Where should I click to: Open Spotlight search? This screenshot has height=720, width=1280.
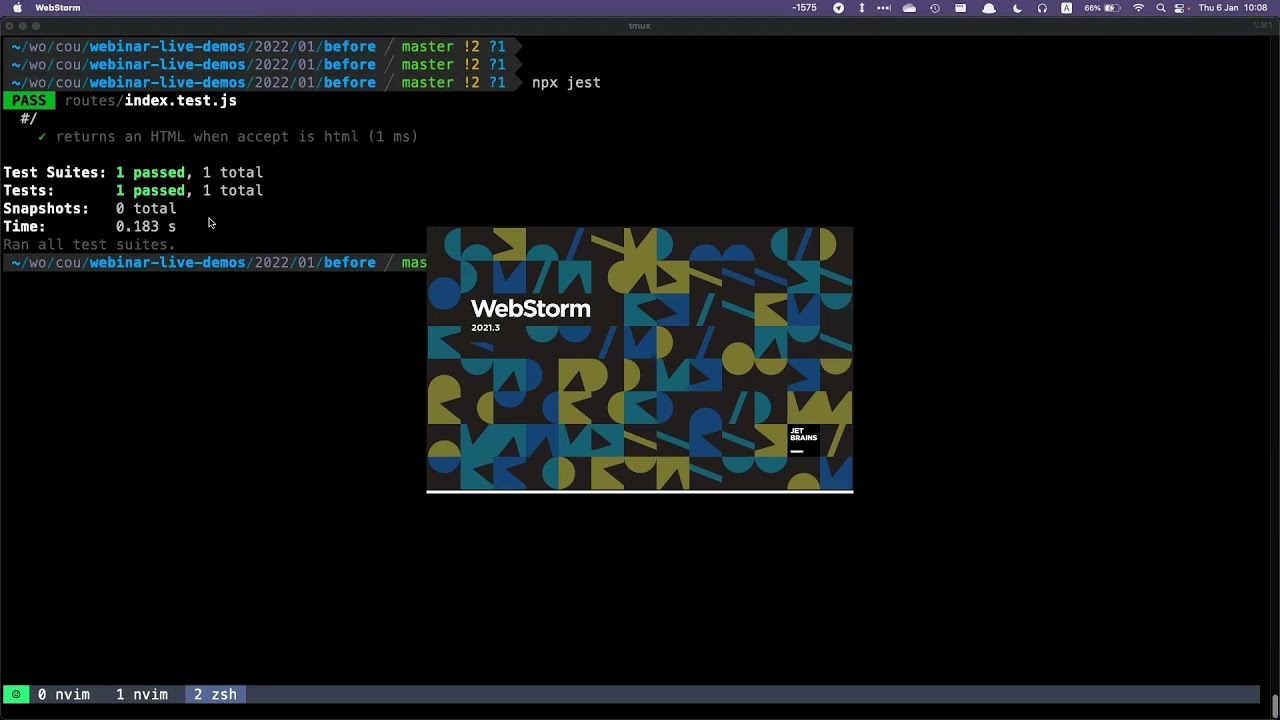pos(1161,8)
